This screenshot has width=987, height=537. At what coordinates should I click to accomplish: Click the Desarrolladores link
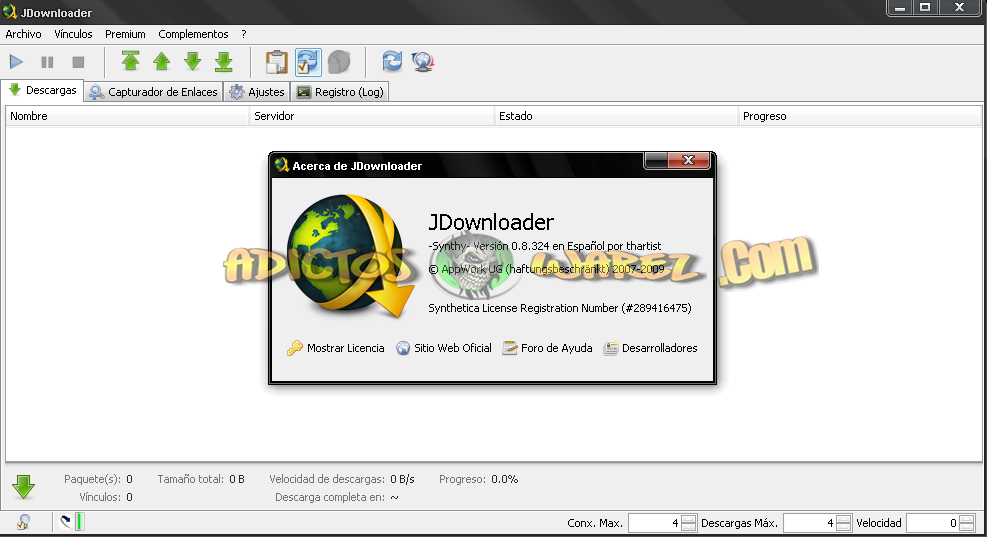[660, 348]
